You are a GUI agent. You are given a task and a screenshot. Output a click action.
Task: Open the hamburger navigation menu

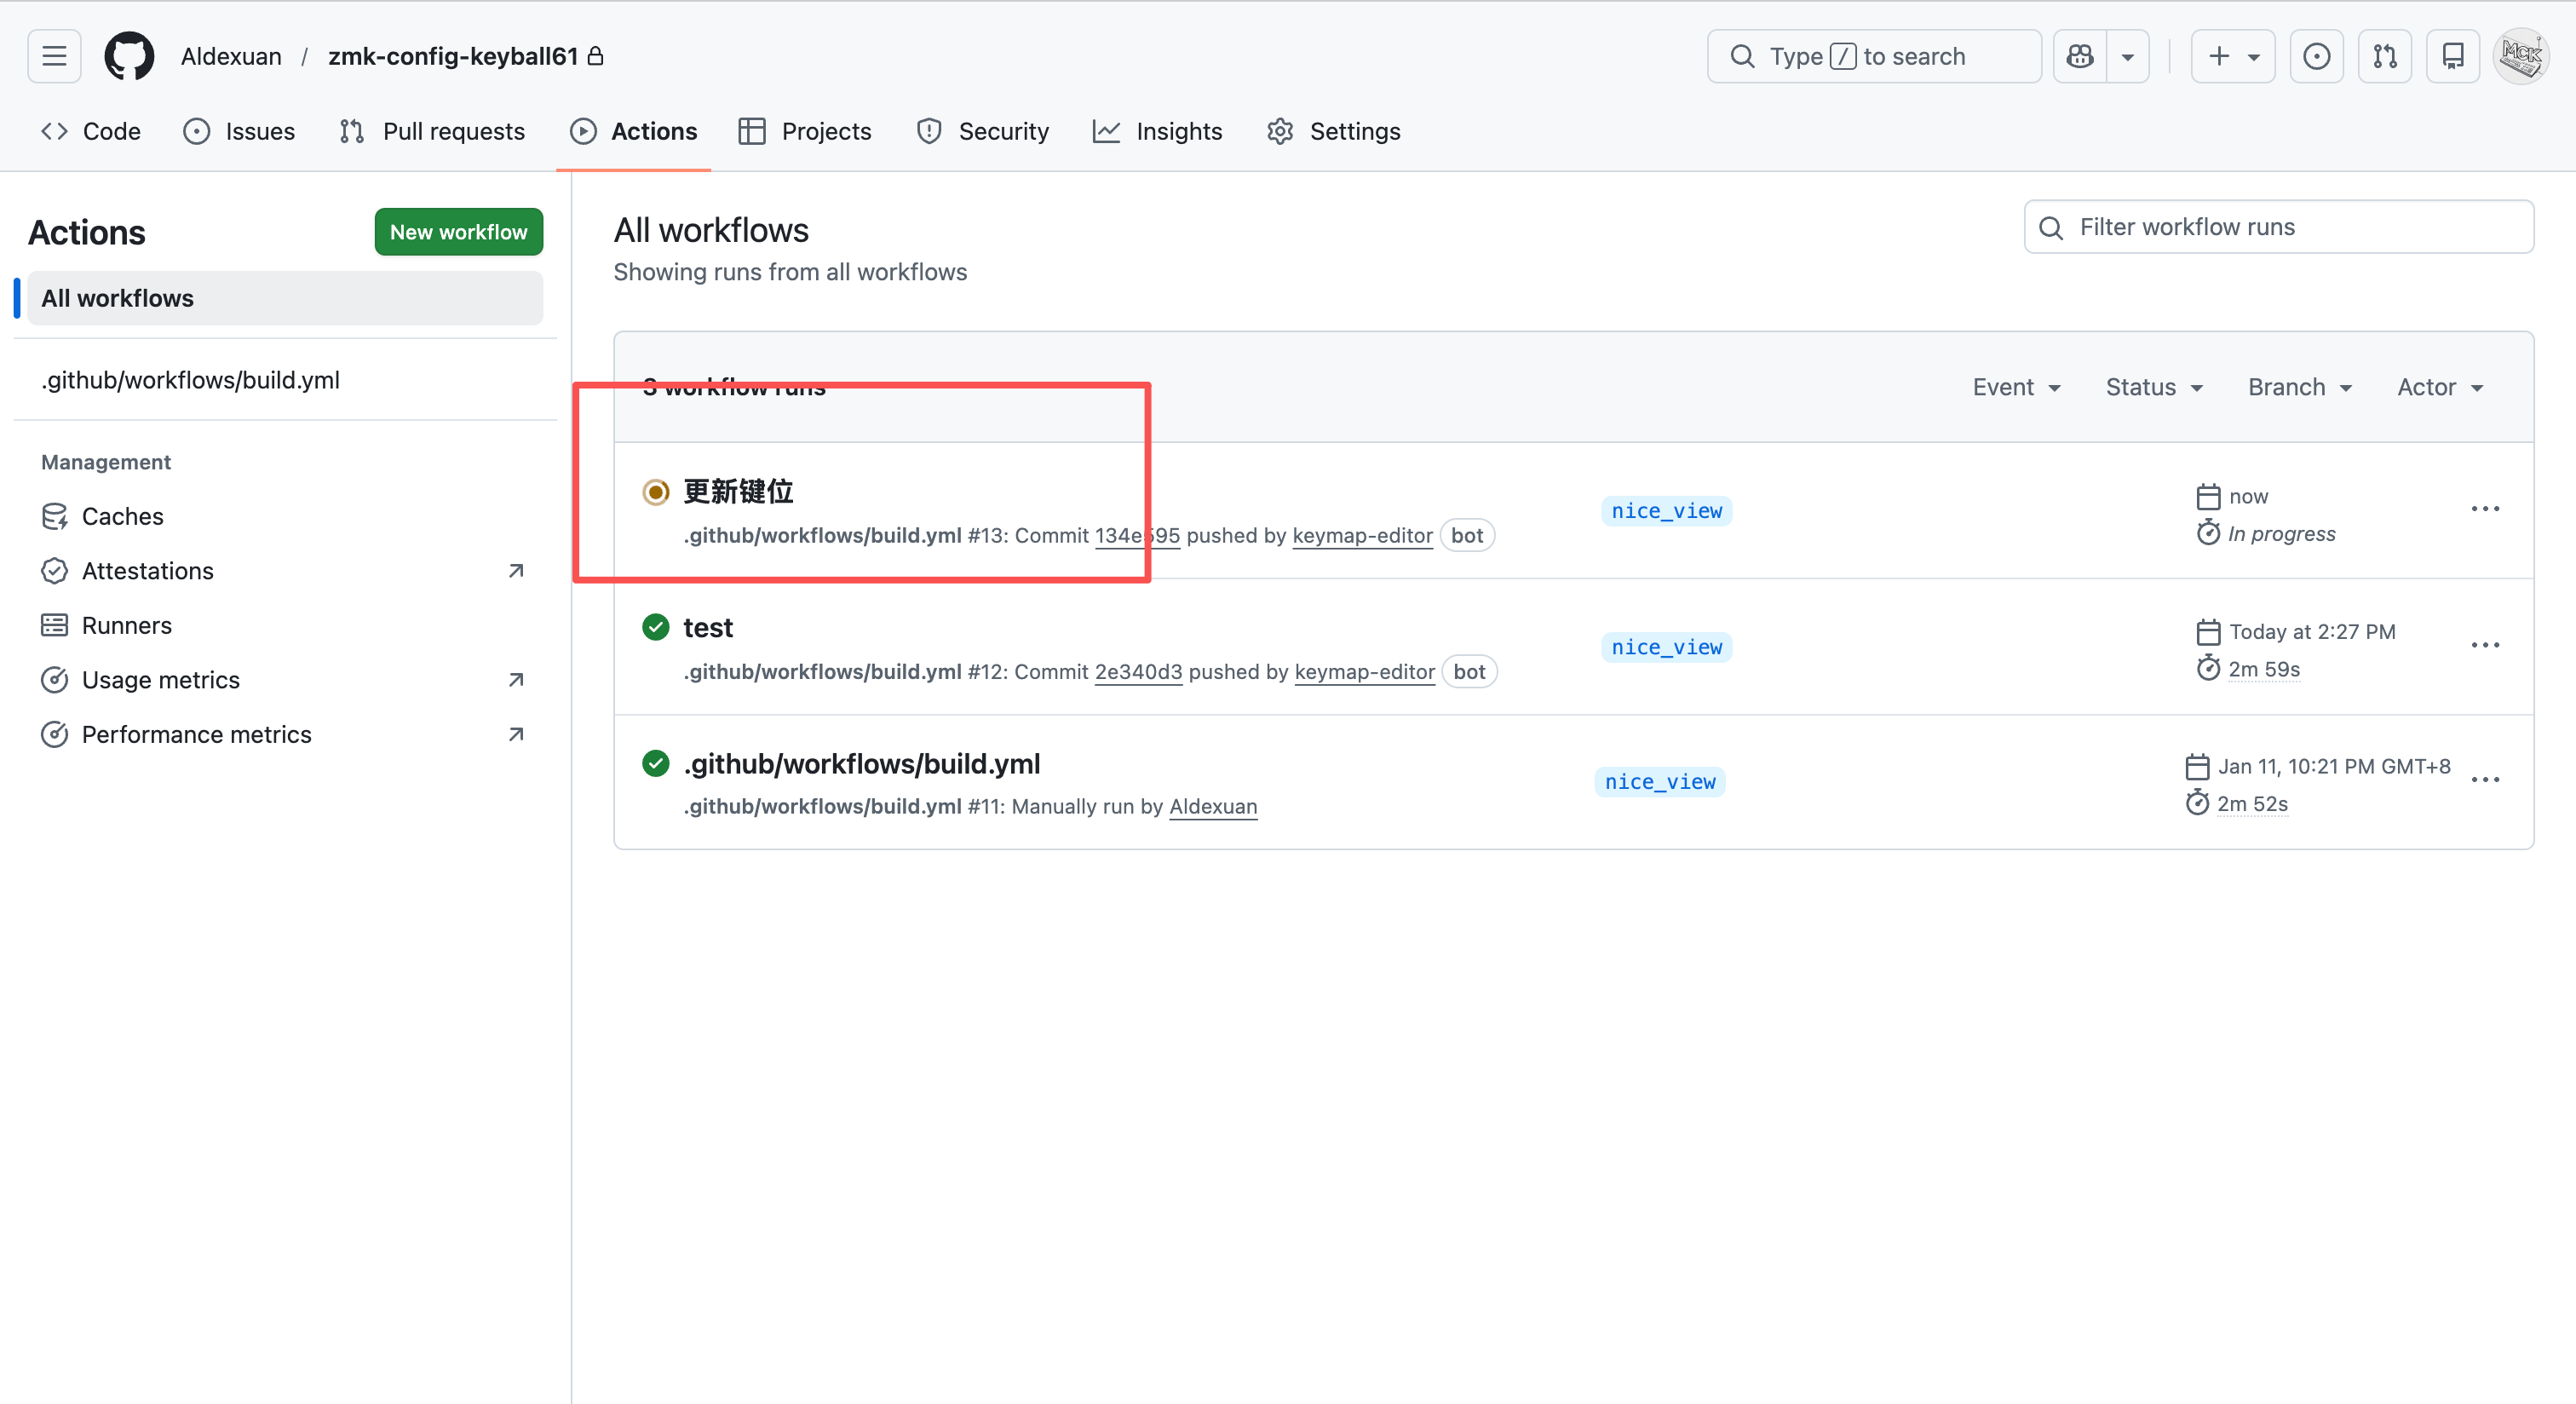54,56
